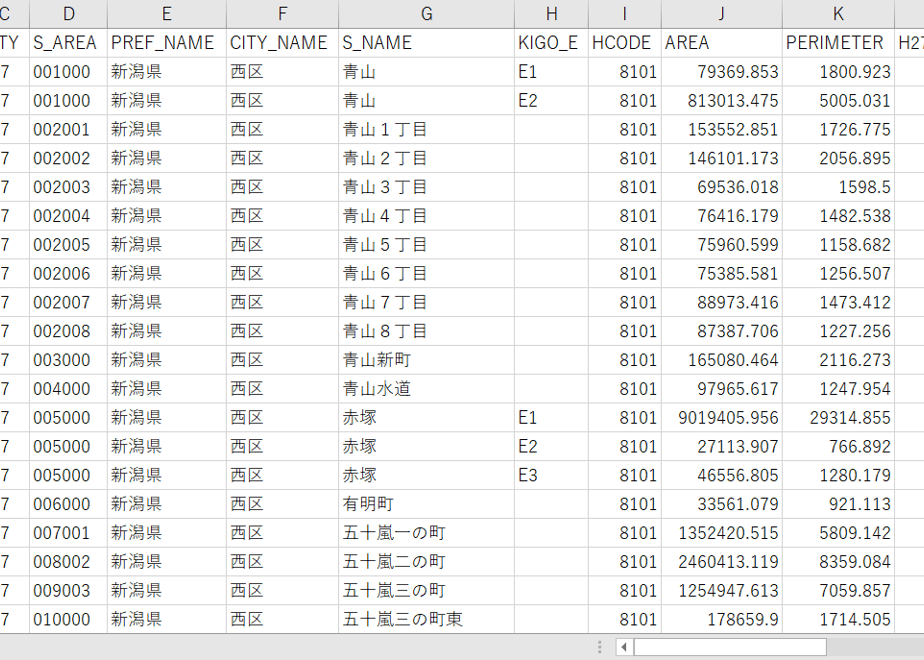Viewport: 924px width, 660px height.
Task: Click the S_AREA header cell
Action: click(x=68, y=43)
